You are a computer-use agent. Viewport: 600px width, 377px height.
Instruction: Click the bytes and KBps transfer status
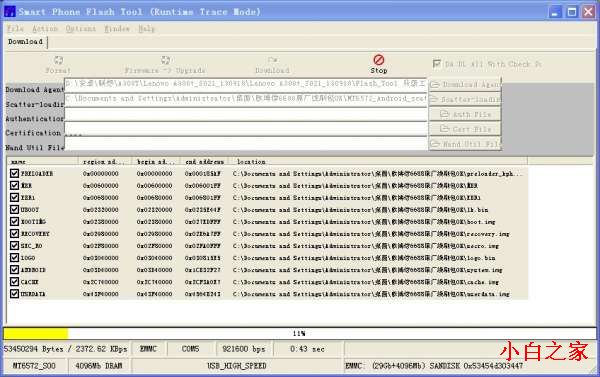click(65, 349)
